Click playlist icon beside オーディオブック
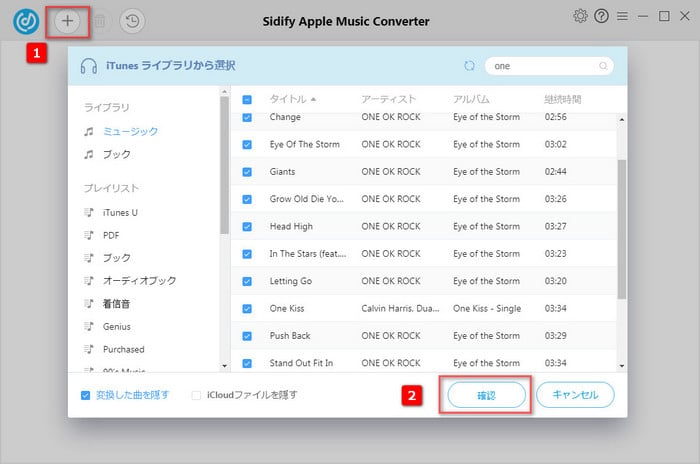Screen dimensions: 700x464 (x=89, y=280)
